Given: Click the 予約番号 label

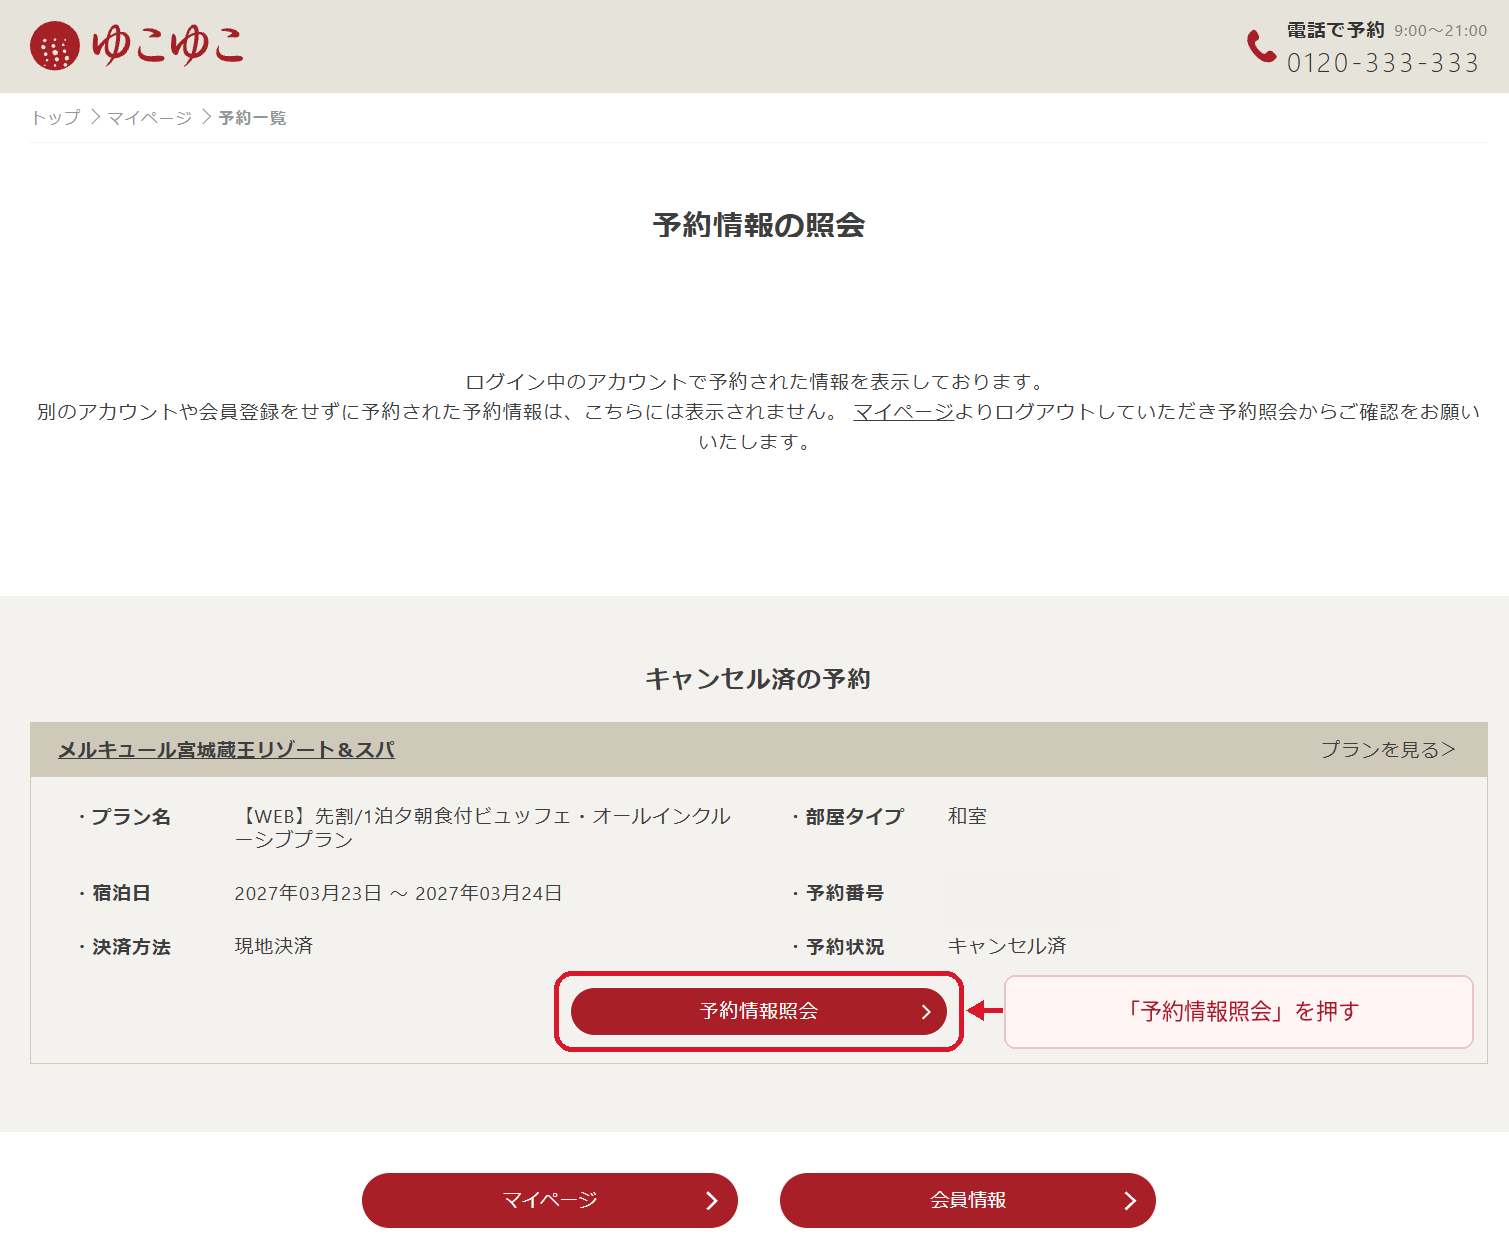Looking at the screenshot, I should tap(845, 893).
